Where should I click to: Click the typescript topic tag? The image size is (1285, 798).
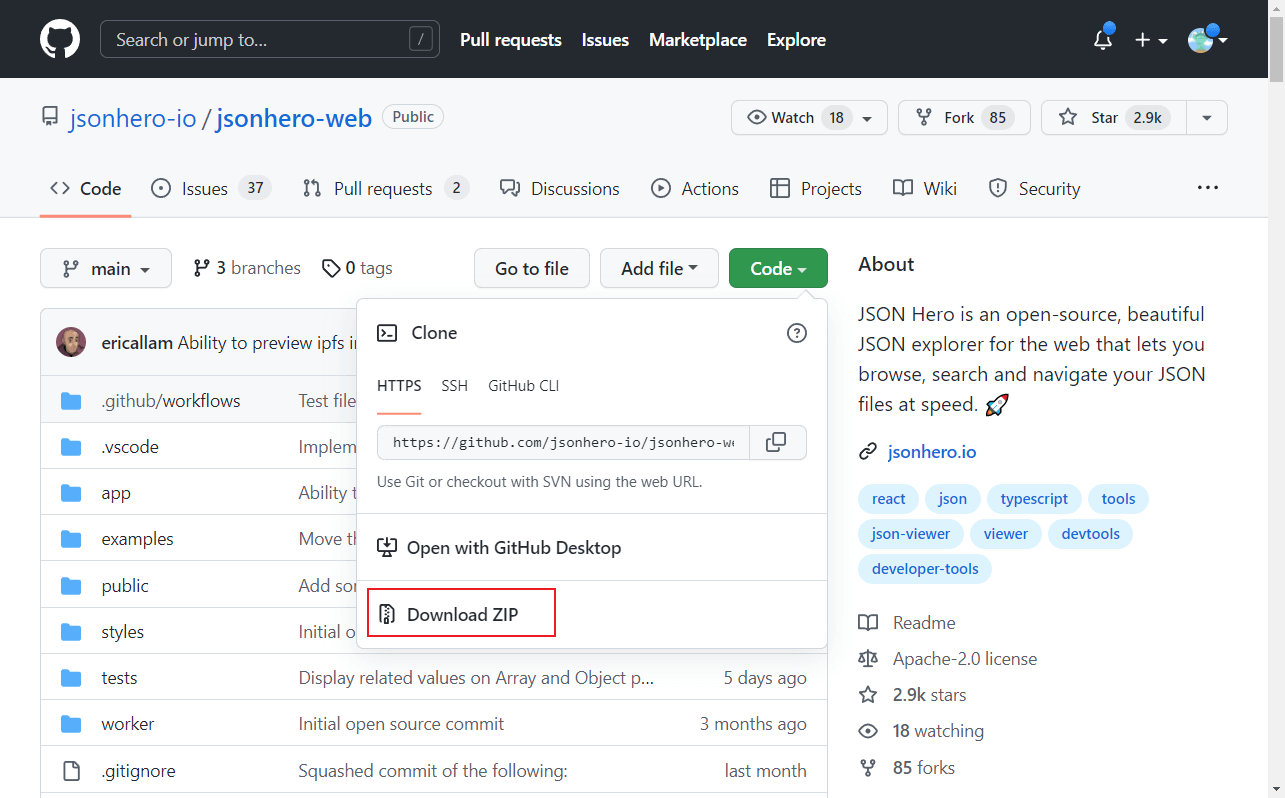(x=1034, y=499)
